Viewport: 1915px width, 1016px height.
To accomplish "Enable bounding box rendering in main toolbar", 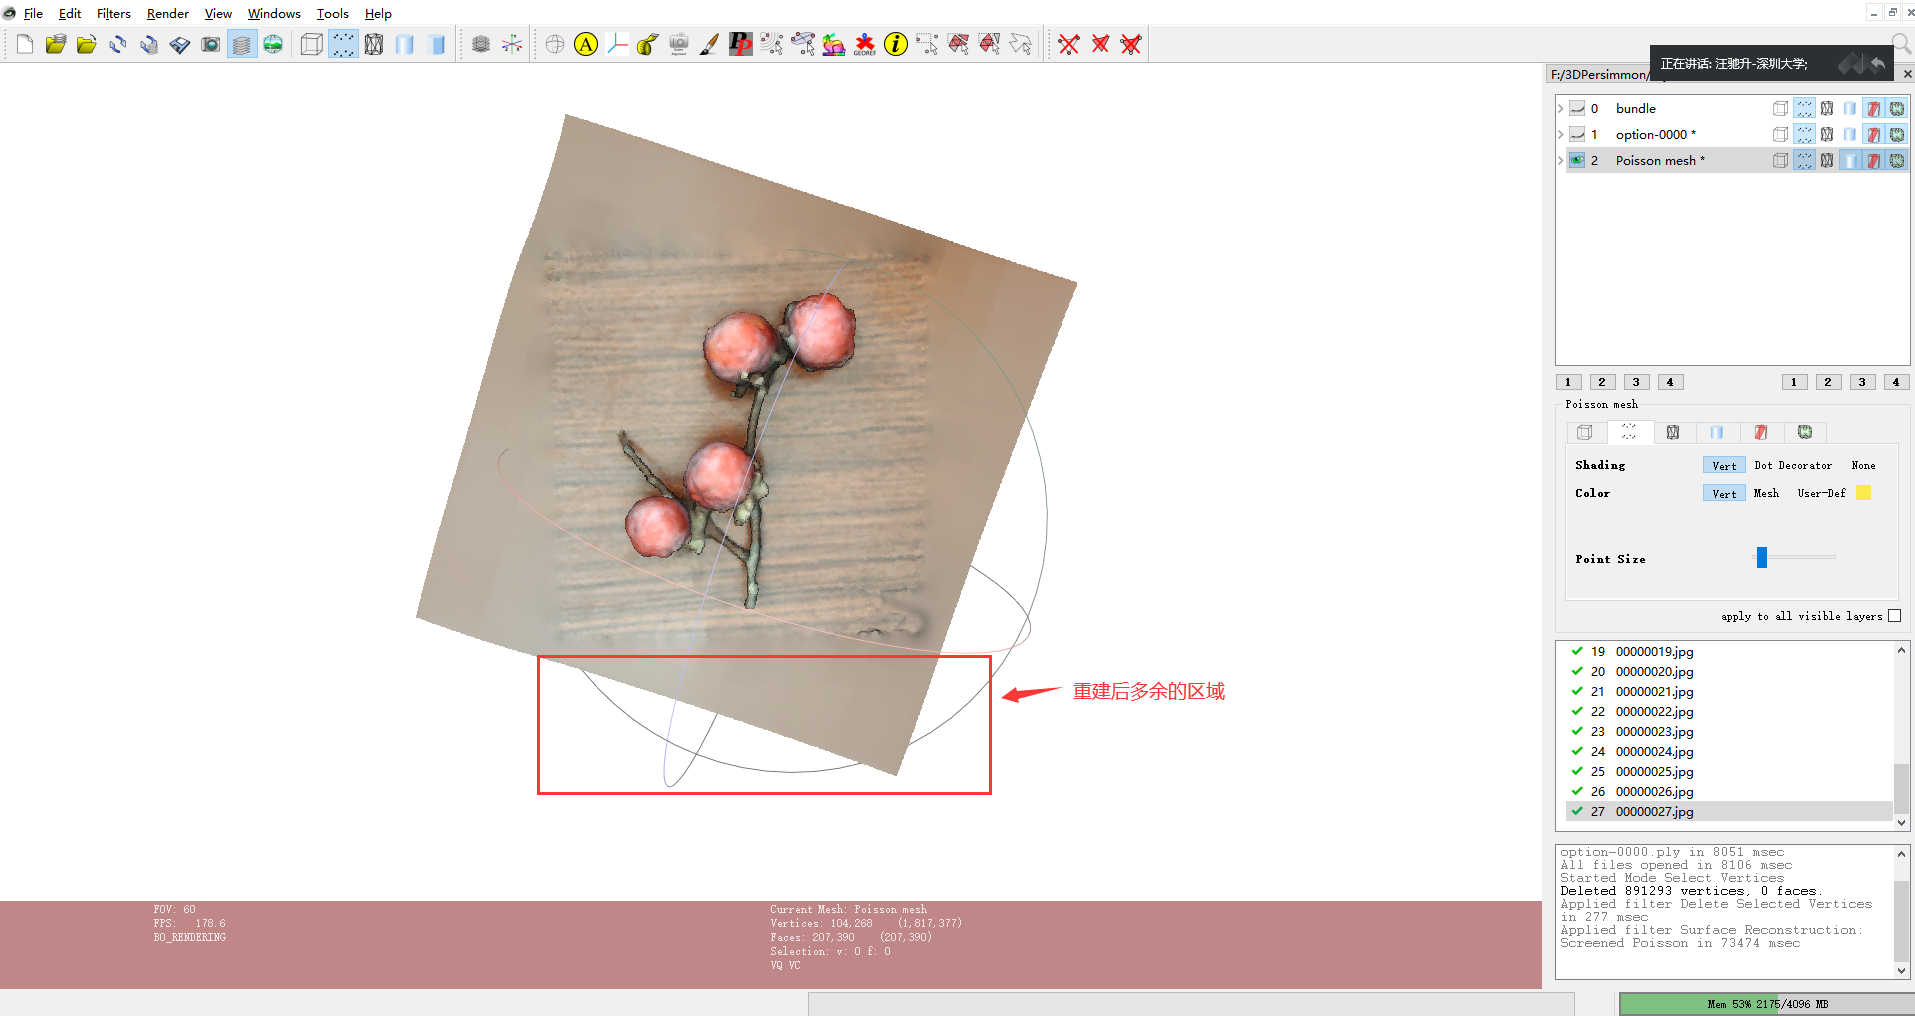I will pos(312,44).
